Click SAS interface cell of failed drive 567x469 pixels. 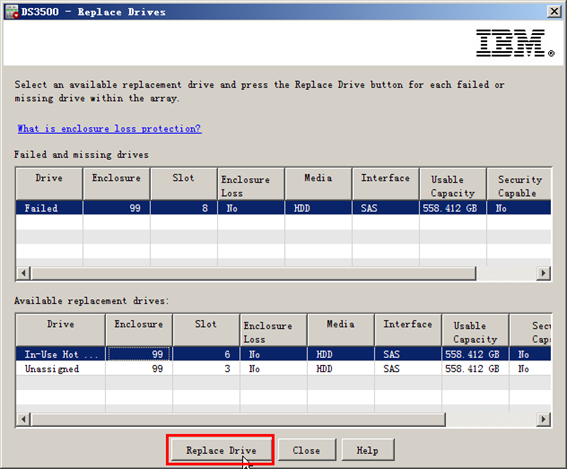tap(385, 208)
